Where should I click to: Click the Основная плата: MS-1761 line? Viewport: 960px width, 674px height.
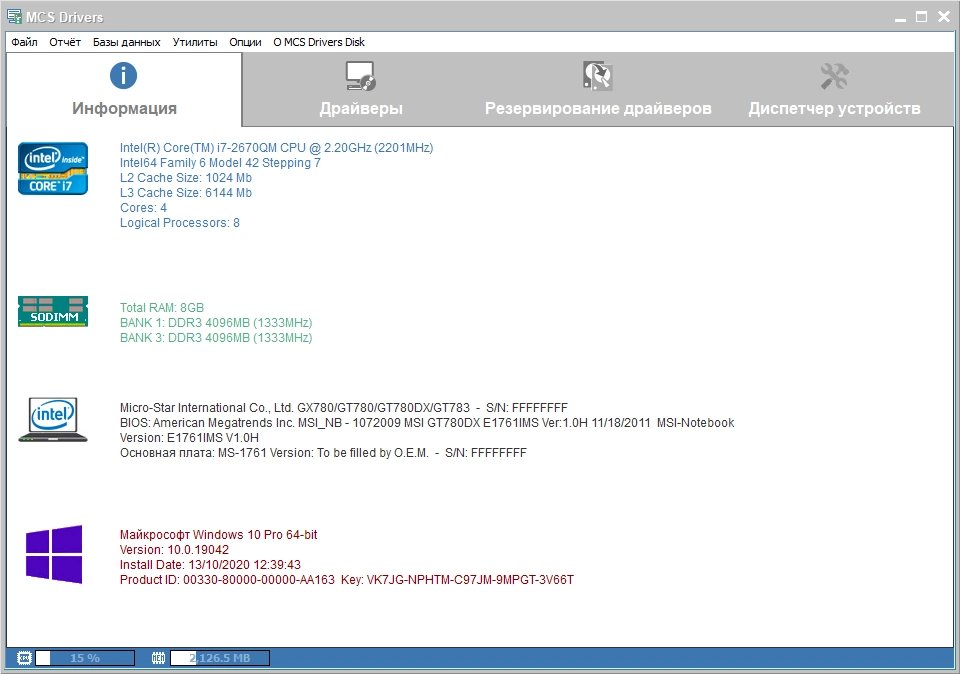[x=323, y=453]
